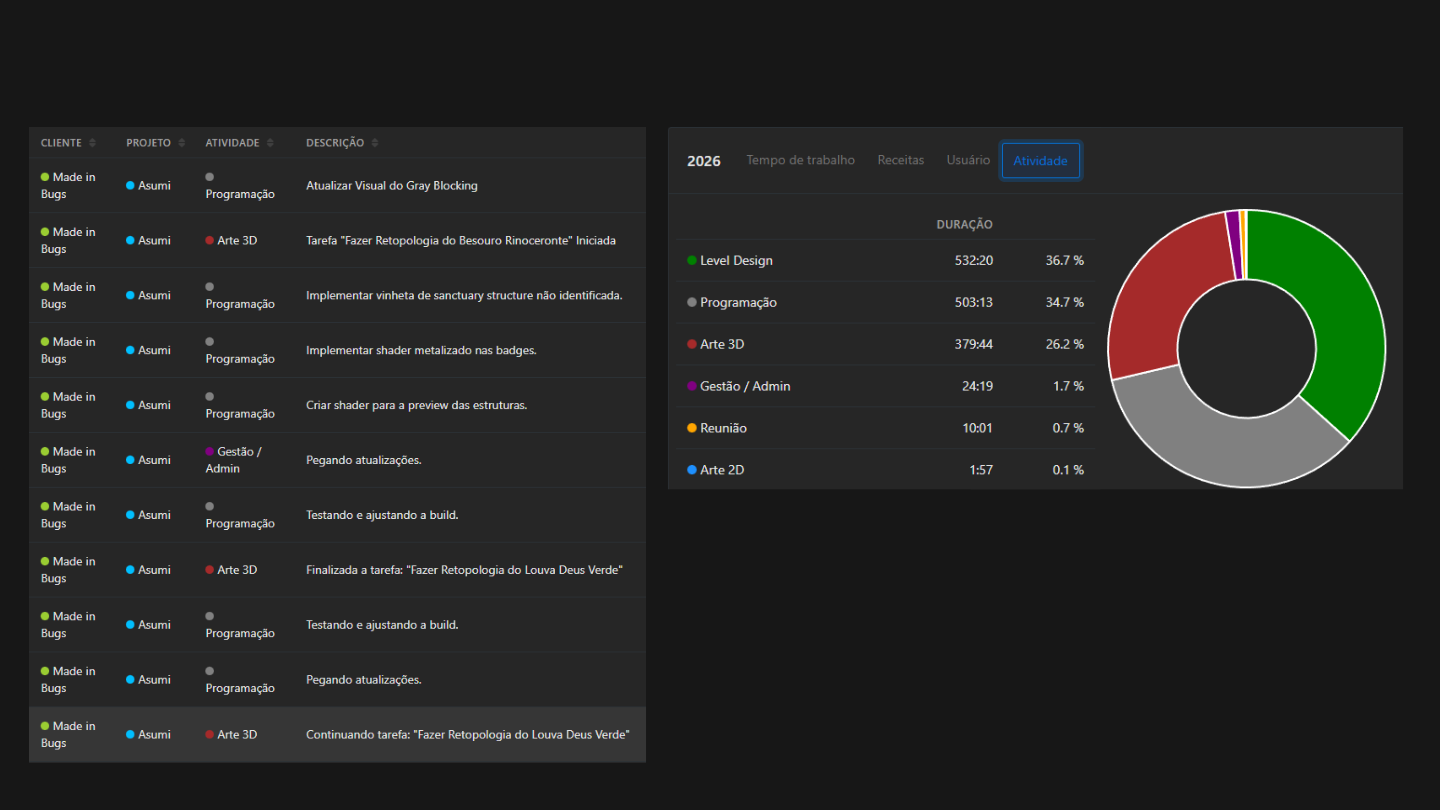1440x810 pixels.
Task: Click the gray Programação legend dot
Action: click(x=692, y=302)
